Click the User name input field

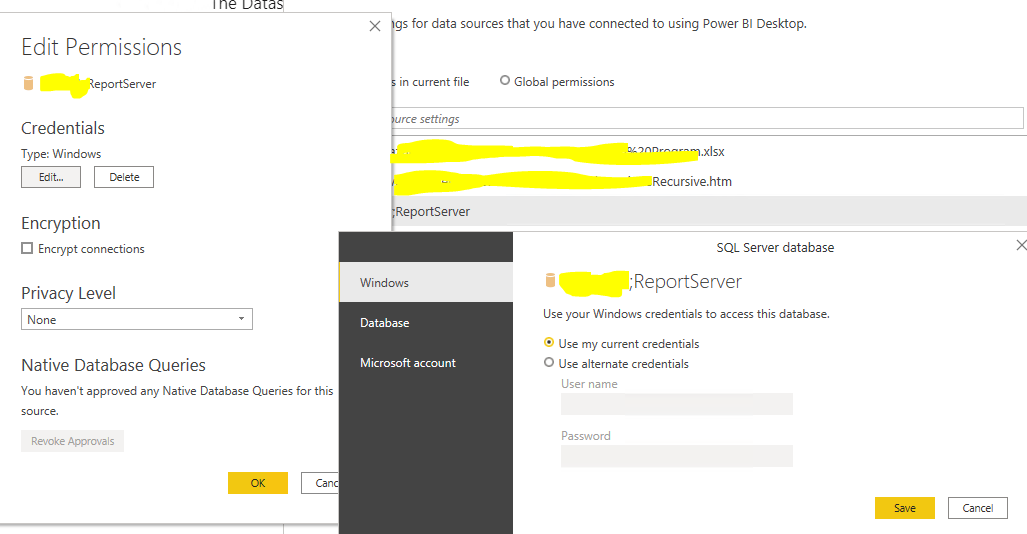click(677, 404)
